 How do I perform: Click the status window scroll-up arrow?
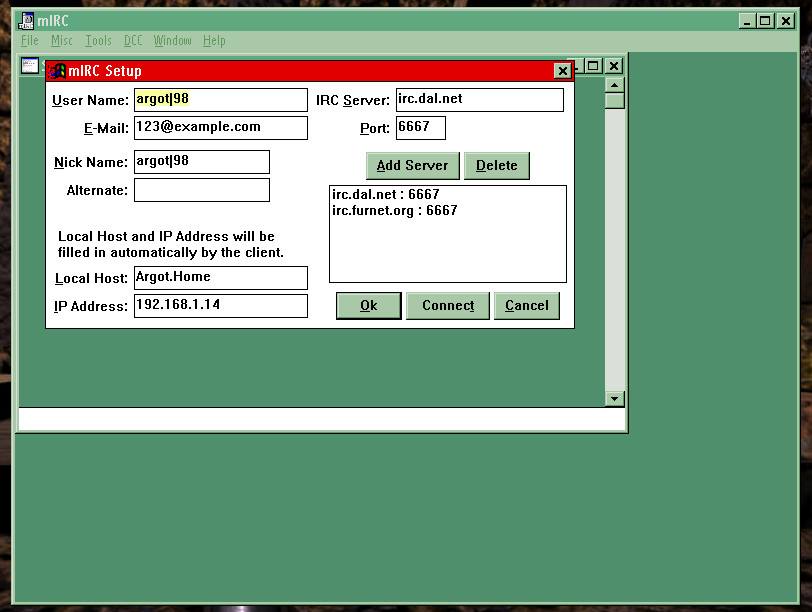pos(615,84)
